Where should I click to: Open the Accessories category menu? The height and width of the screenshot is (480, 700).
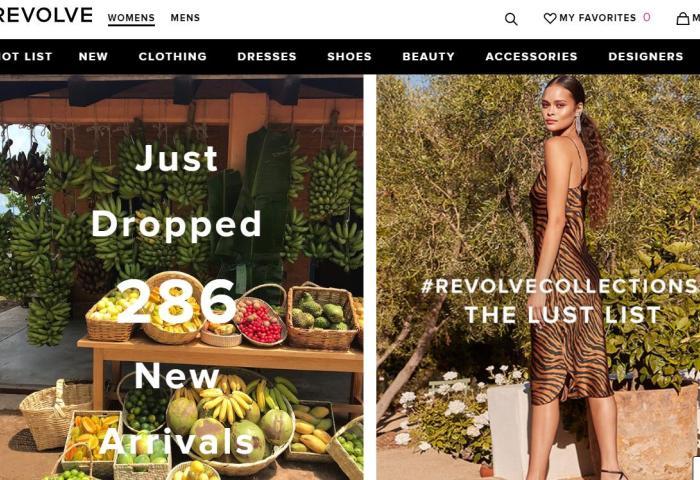531,56
